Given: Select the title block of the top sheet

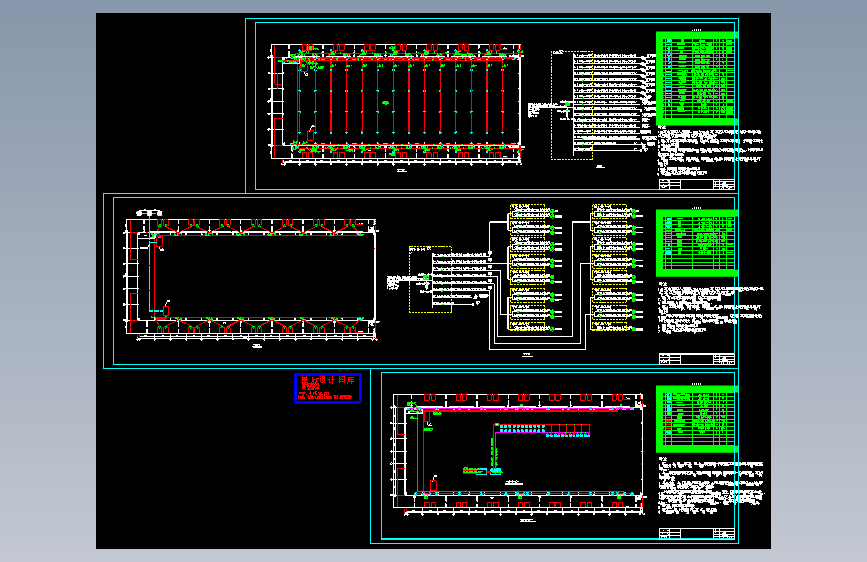Looking at the screenshot, I should point(697,184).
